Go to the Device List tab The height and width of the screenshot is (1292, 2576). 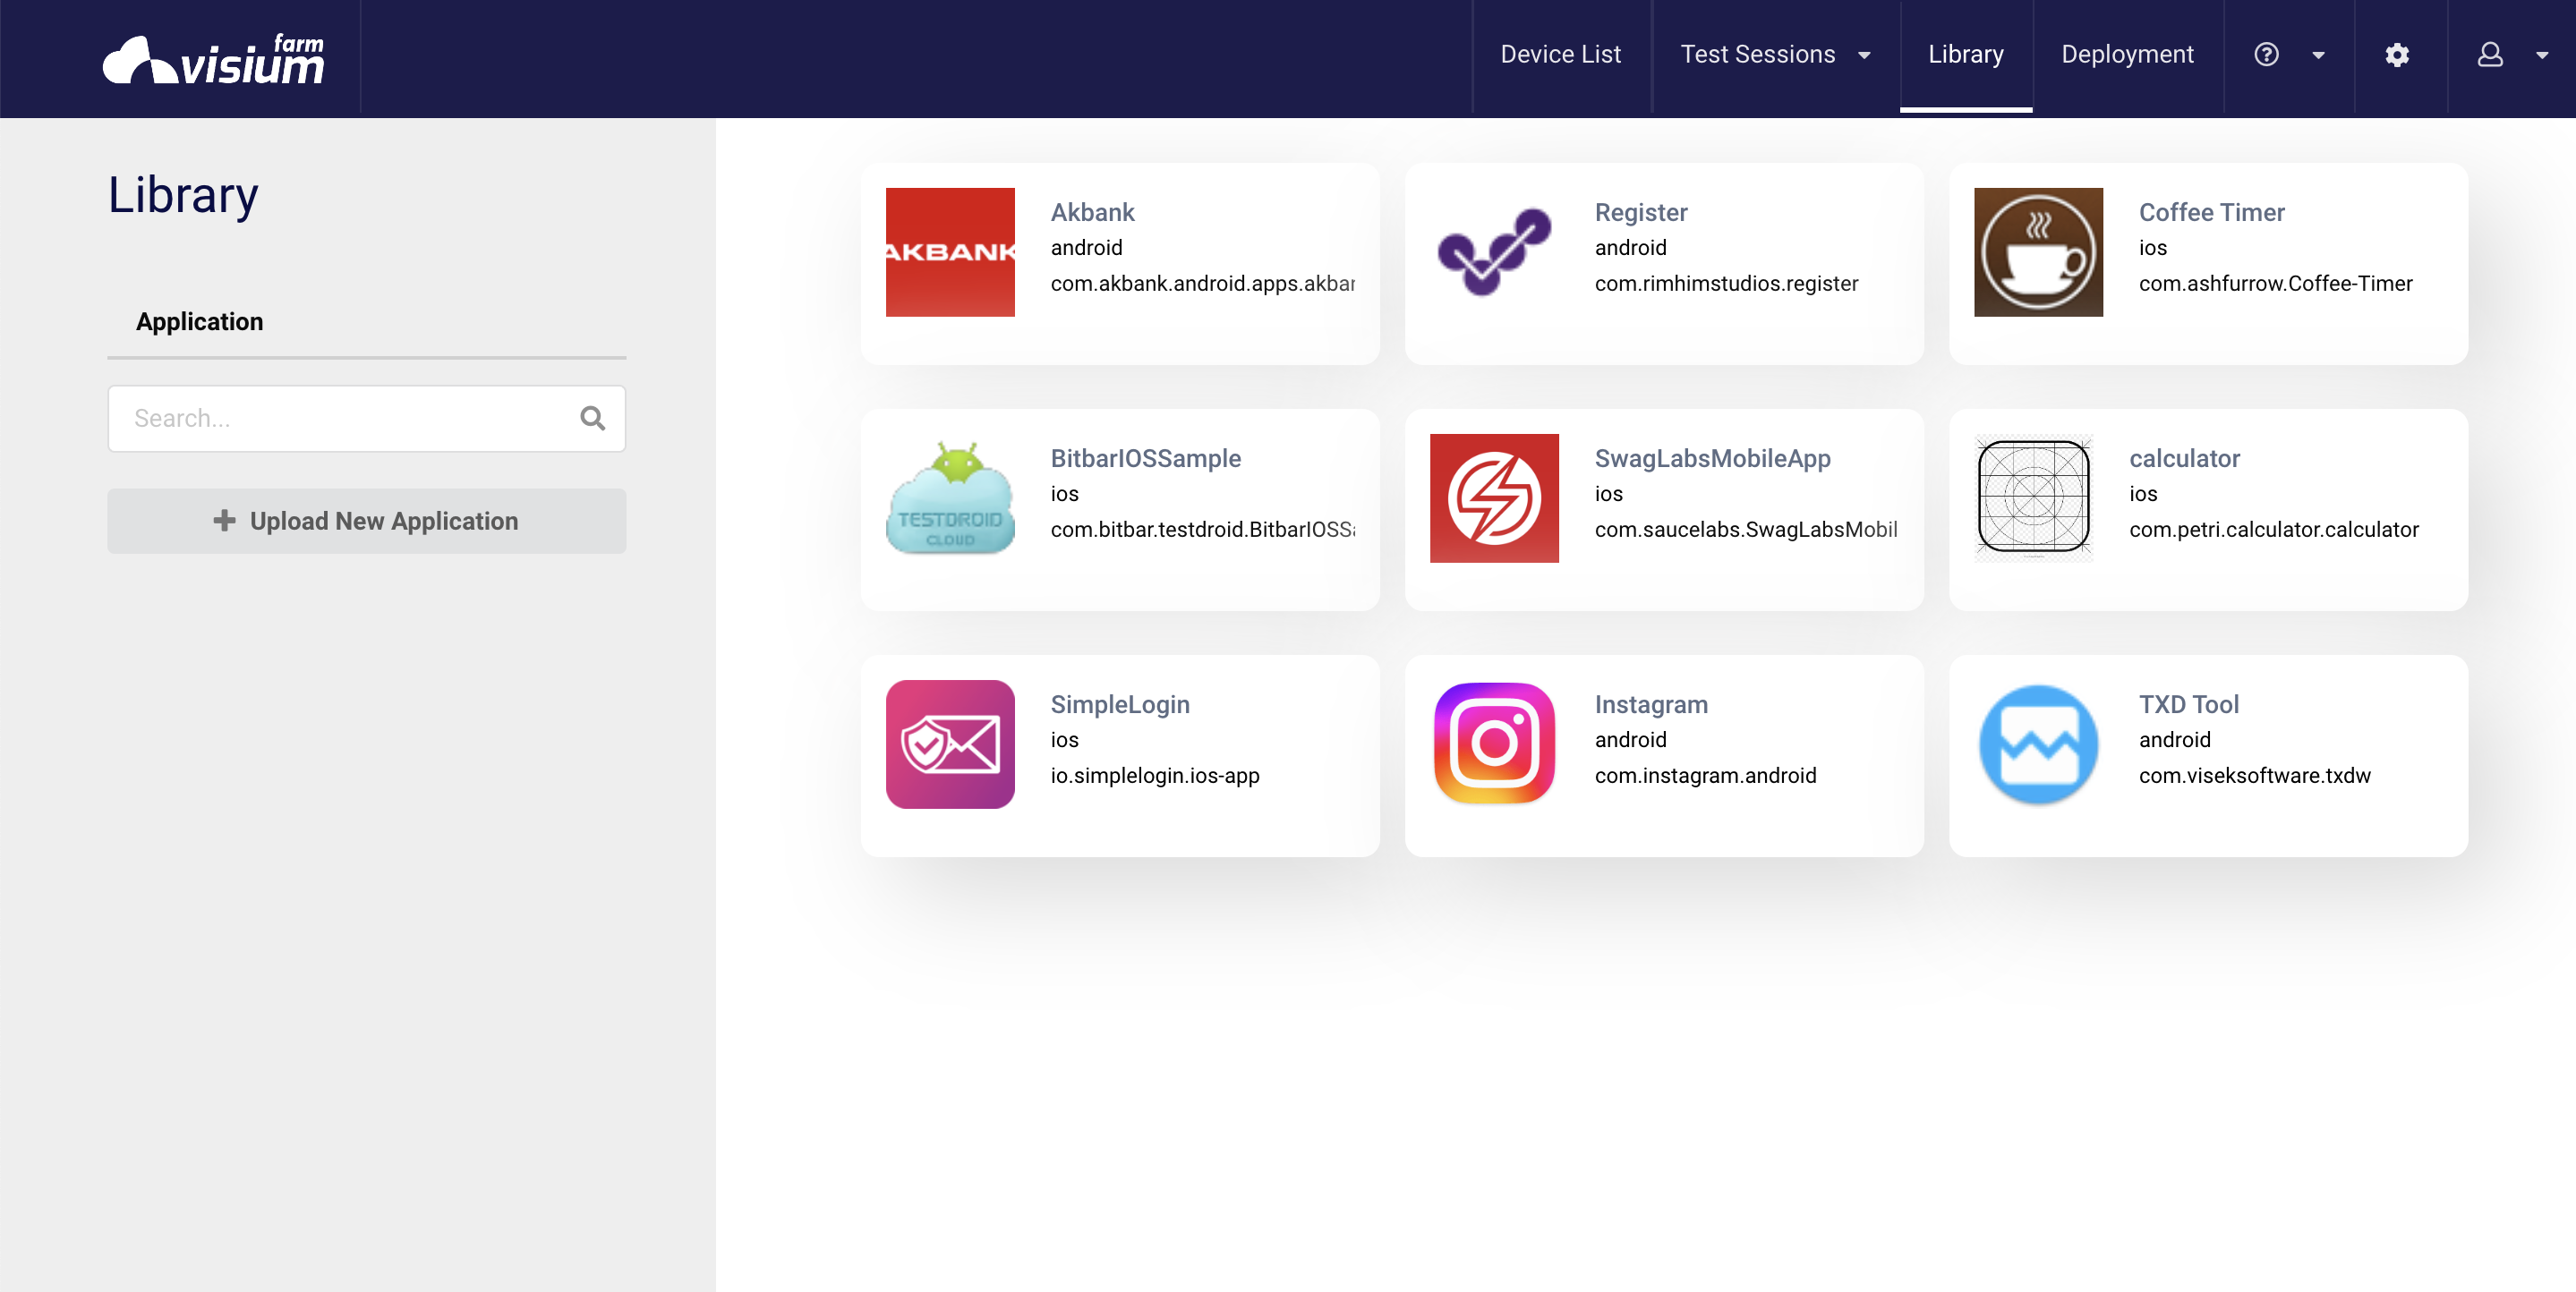coord(1560,54)
